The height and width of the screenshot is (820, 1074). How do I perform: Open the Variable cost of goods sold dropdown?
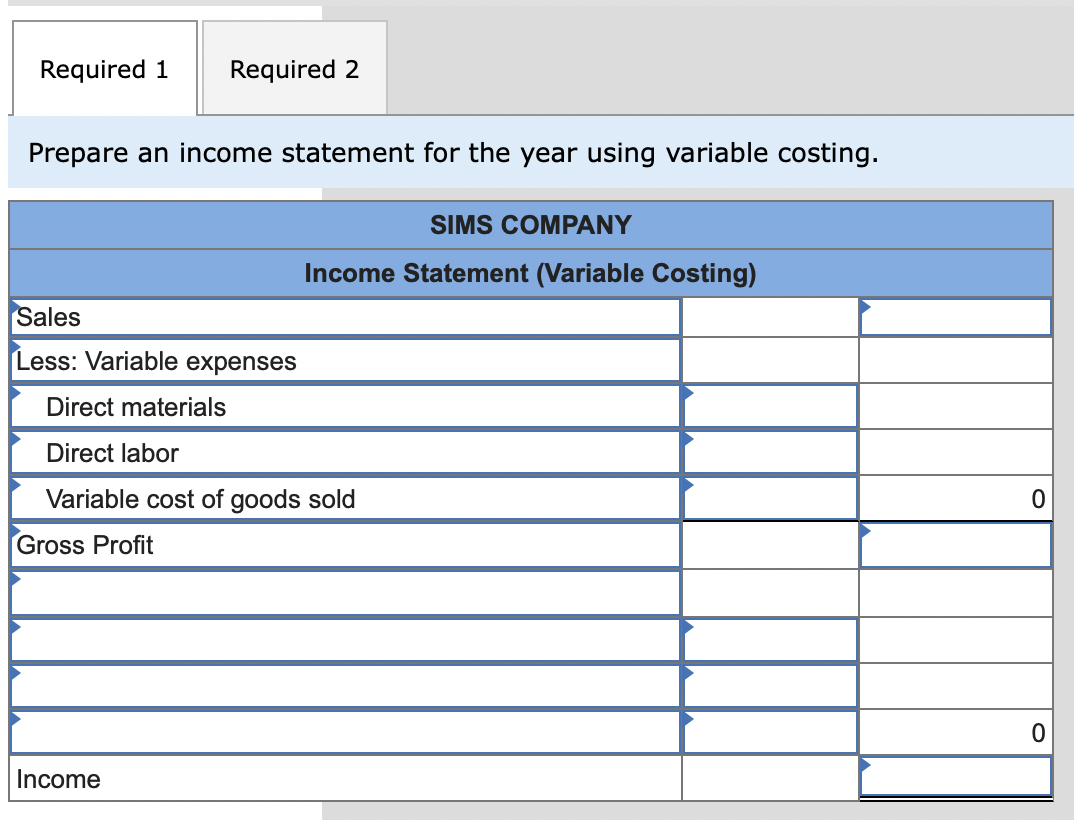345,499
